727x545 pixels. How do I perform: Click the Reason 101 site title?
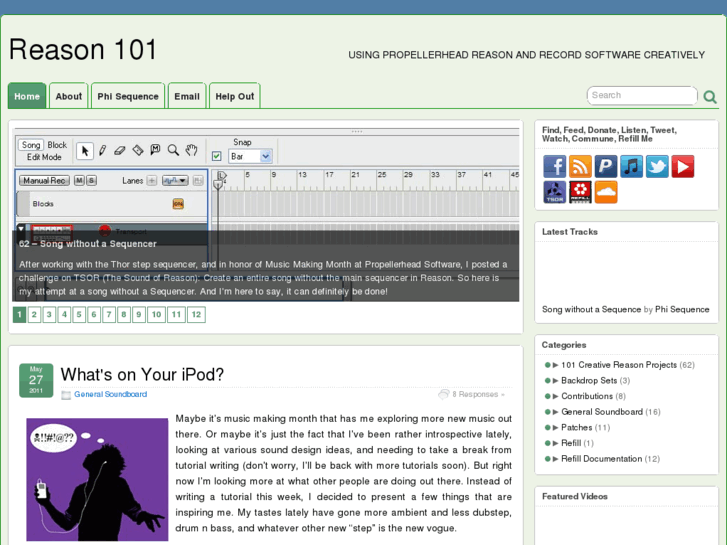tap(83, 50)
